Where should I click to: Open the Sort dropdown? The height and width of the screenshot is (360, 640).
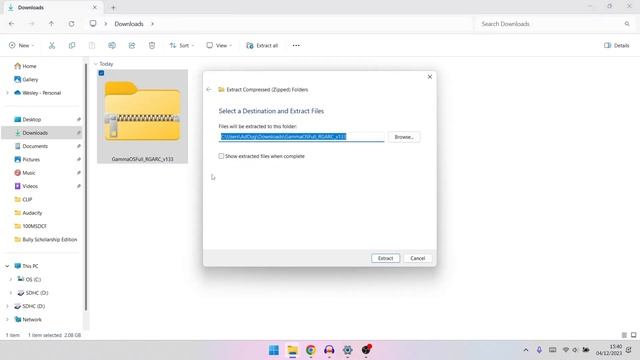pos(182,45)
